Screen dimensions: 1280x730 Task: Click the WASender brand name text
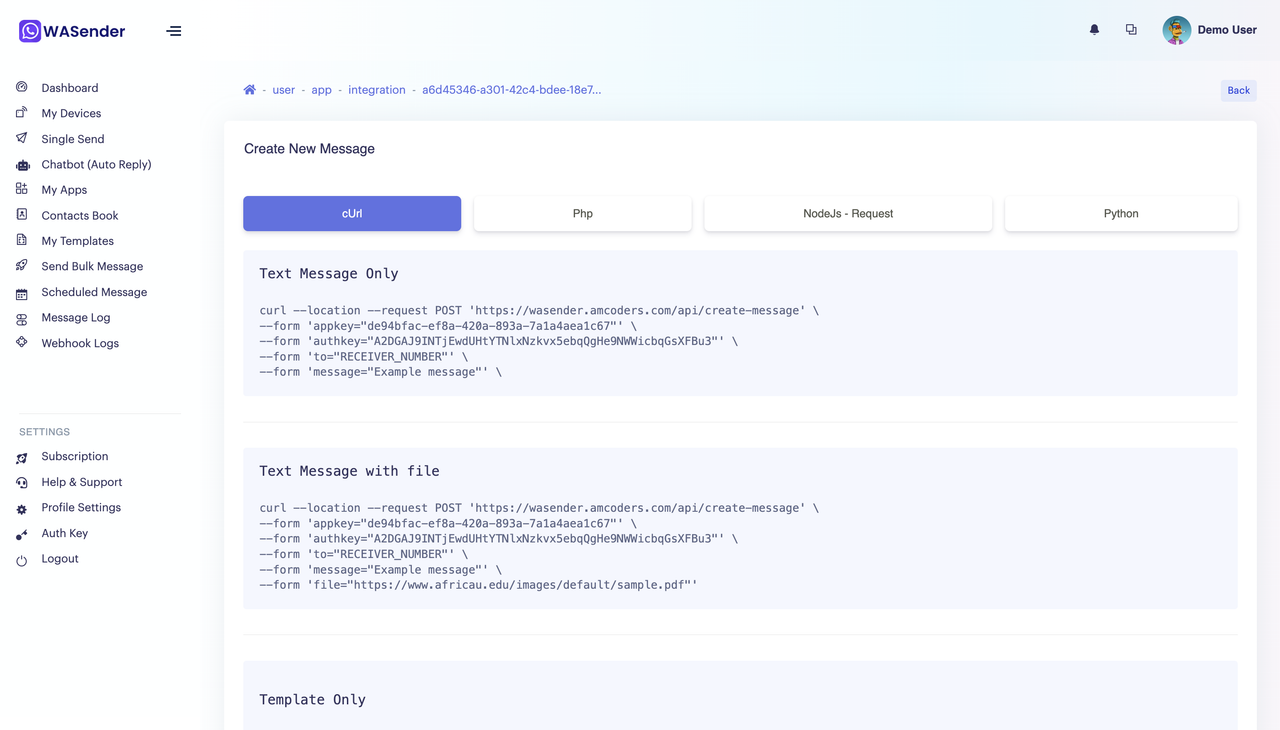point(84,31)
